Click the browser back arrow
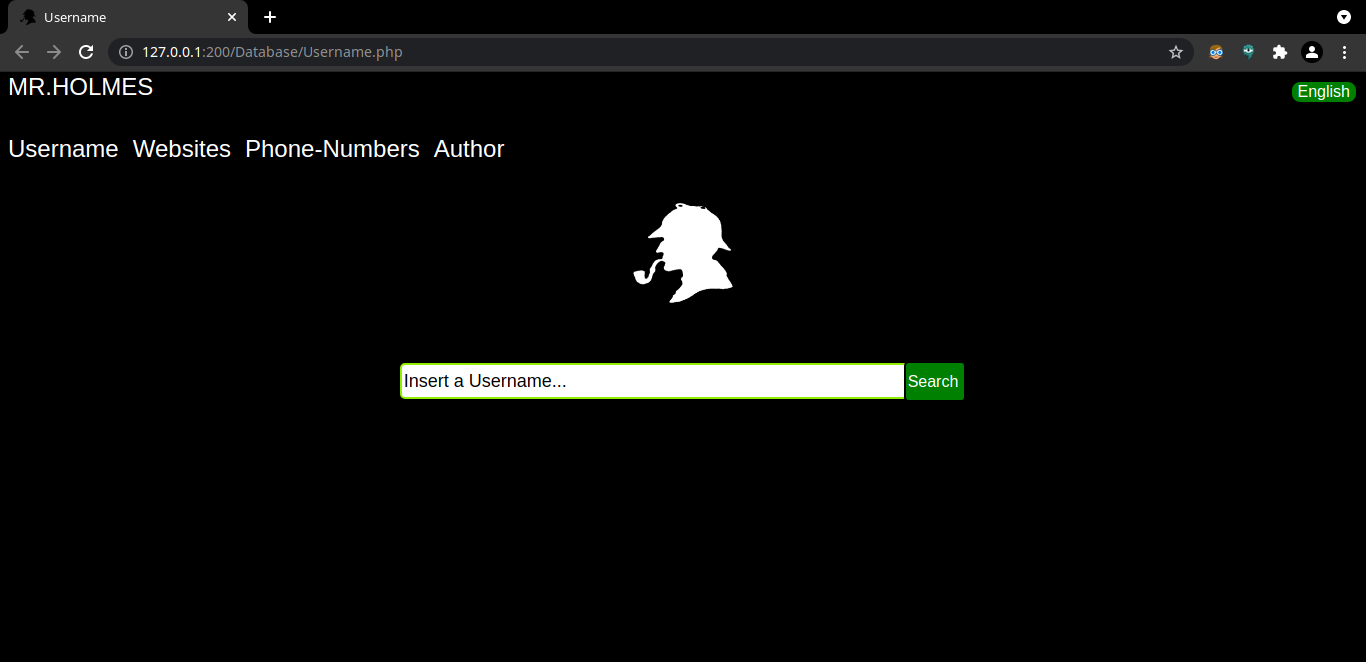The height and width of the screenshot is (662, 1366). [22, 52]
